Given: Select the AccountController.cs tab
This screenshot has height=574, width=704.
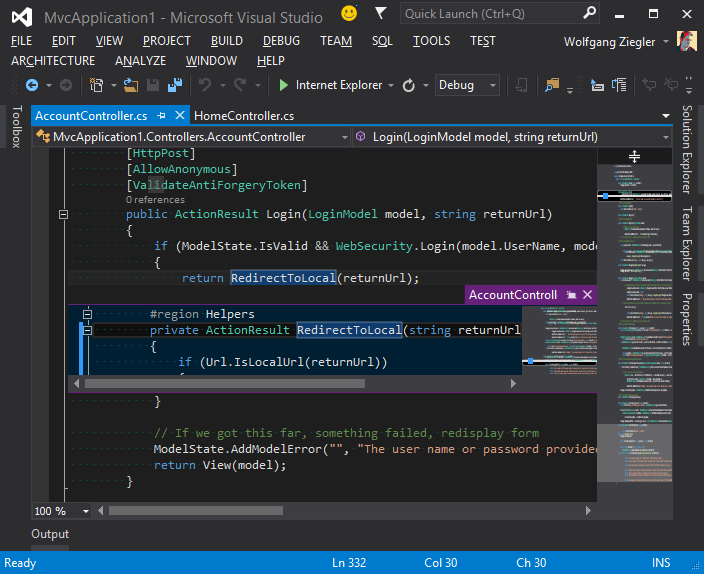Looking at the screenshot, I should point(91,116).
